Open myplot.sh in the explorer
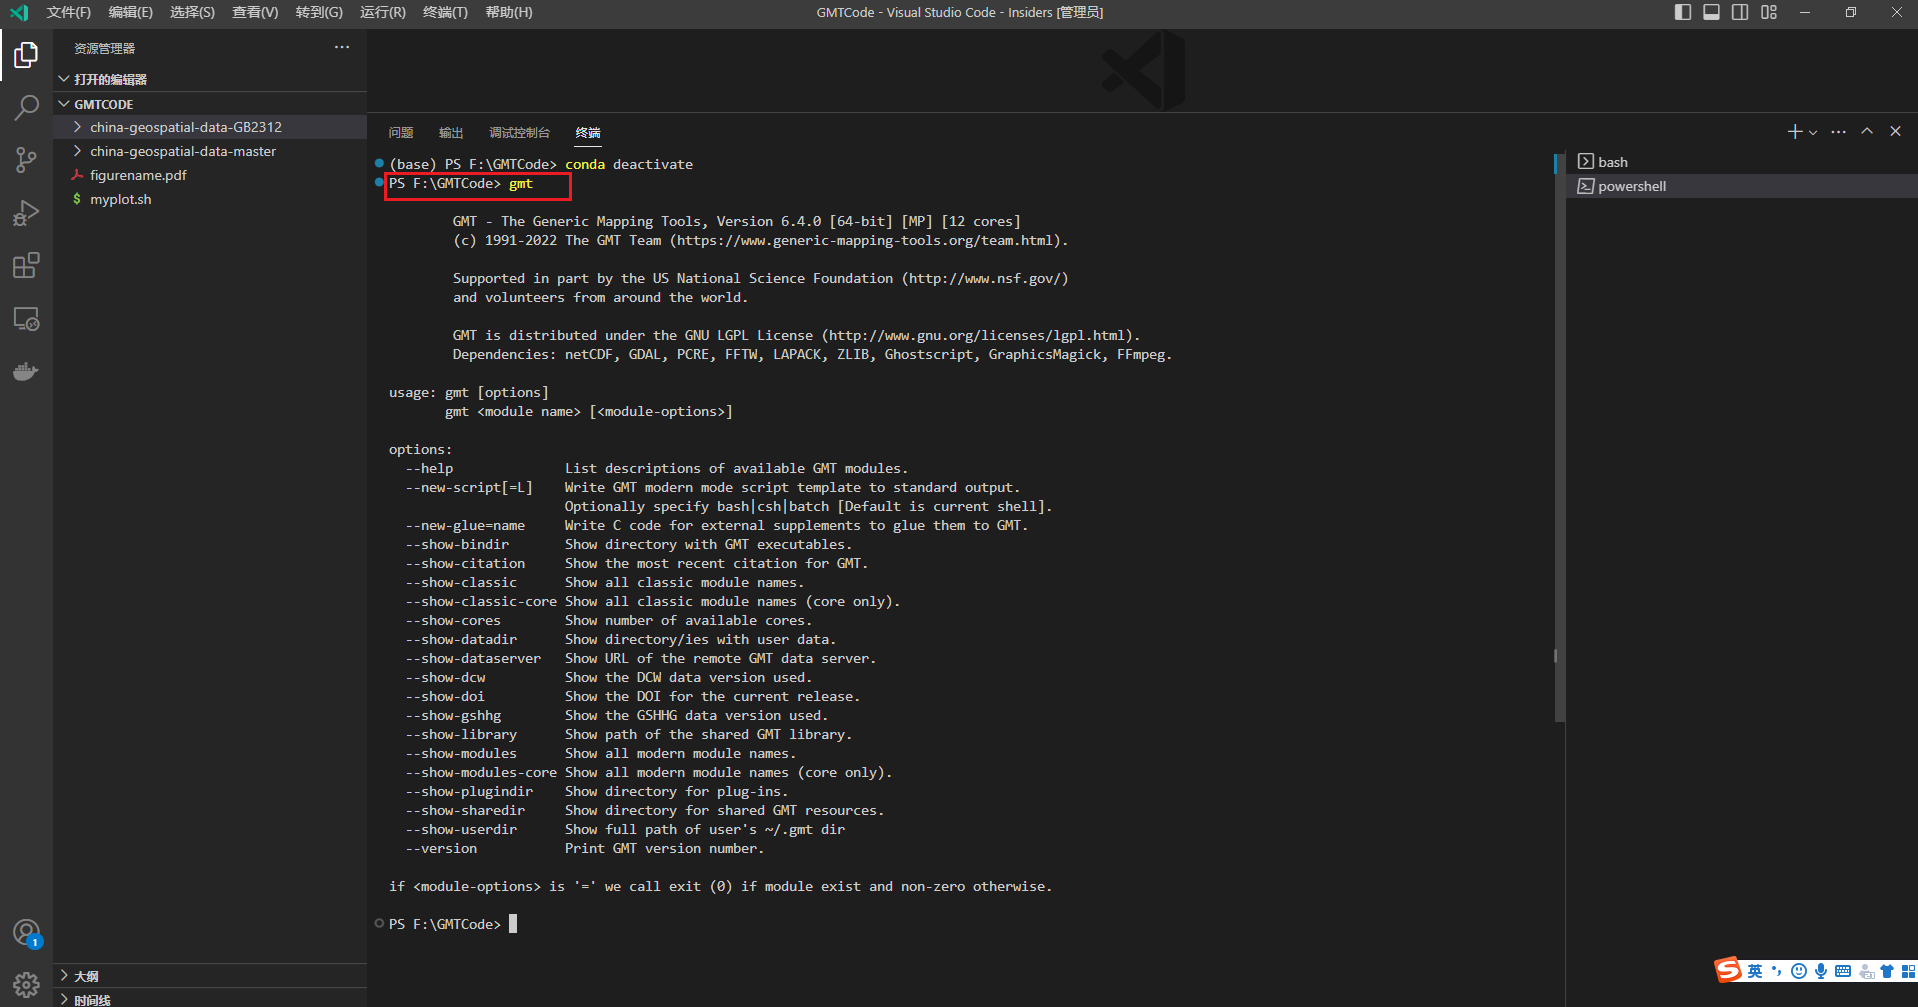This screenshot has width=1918, height=1007. 210,199
